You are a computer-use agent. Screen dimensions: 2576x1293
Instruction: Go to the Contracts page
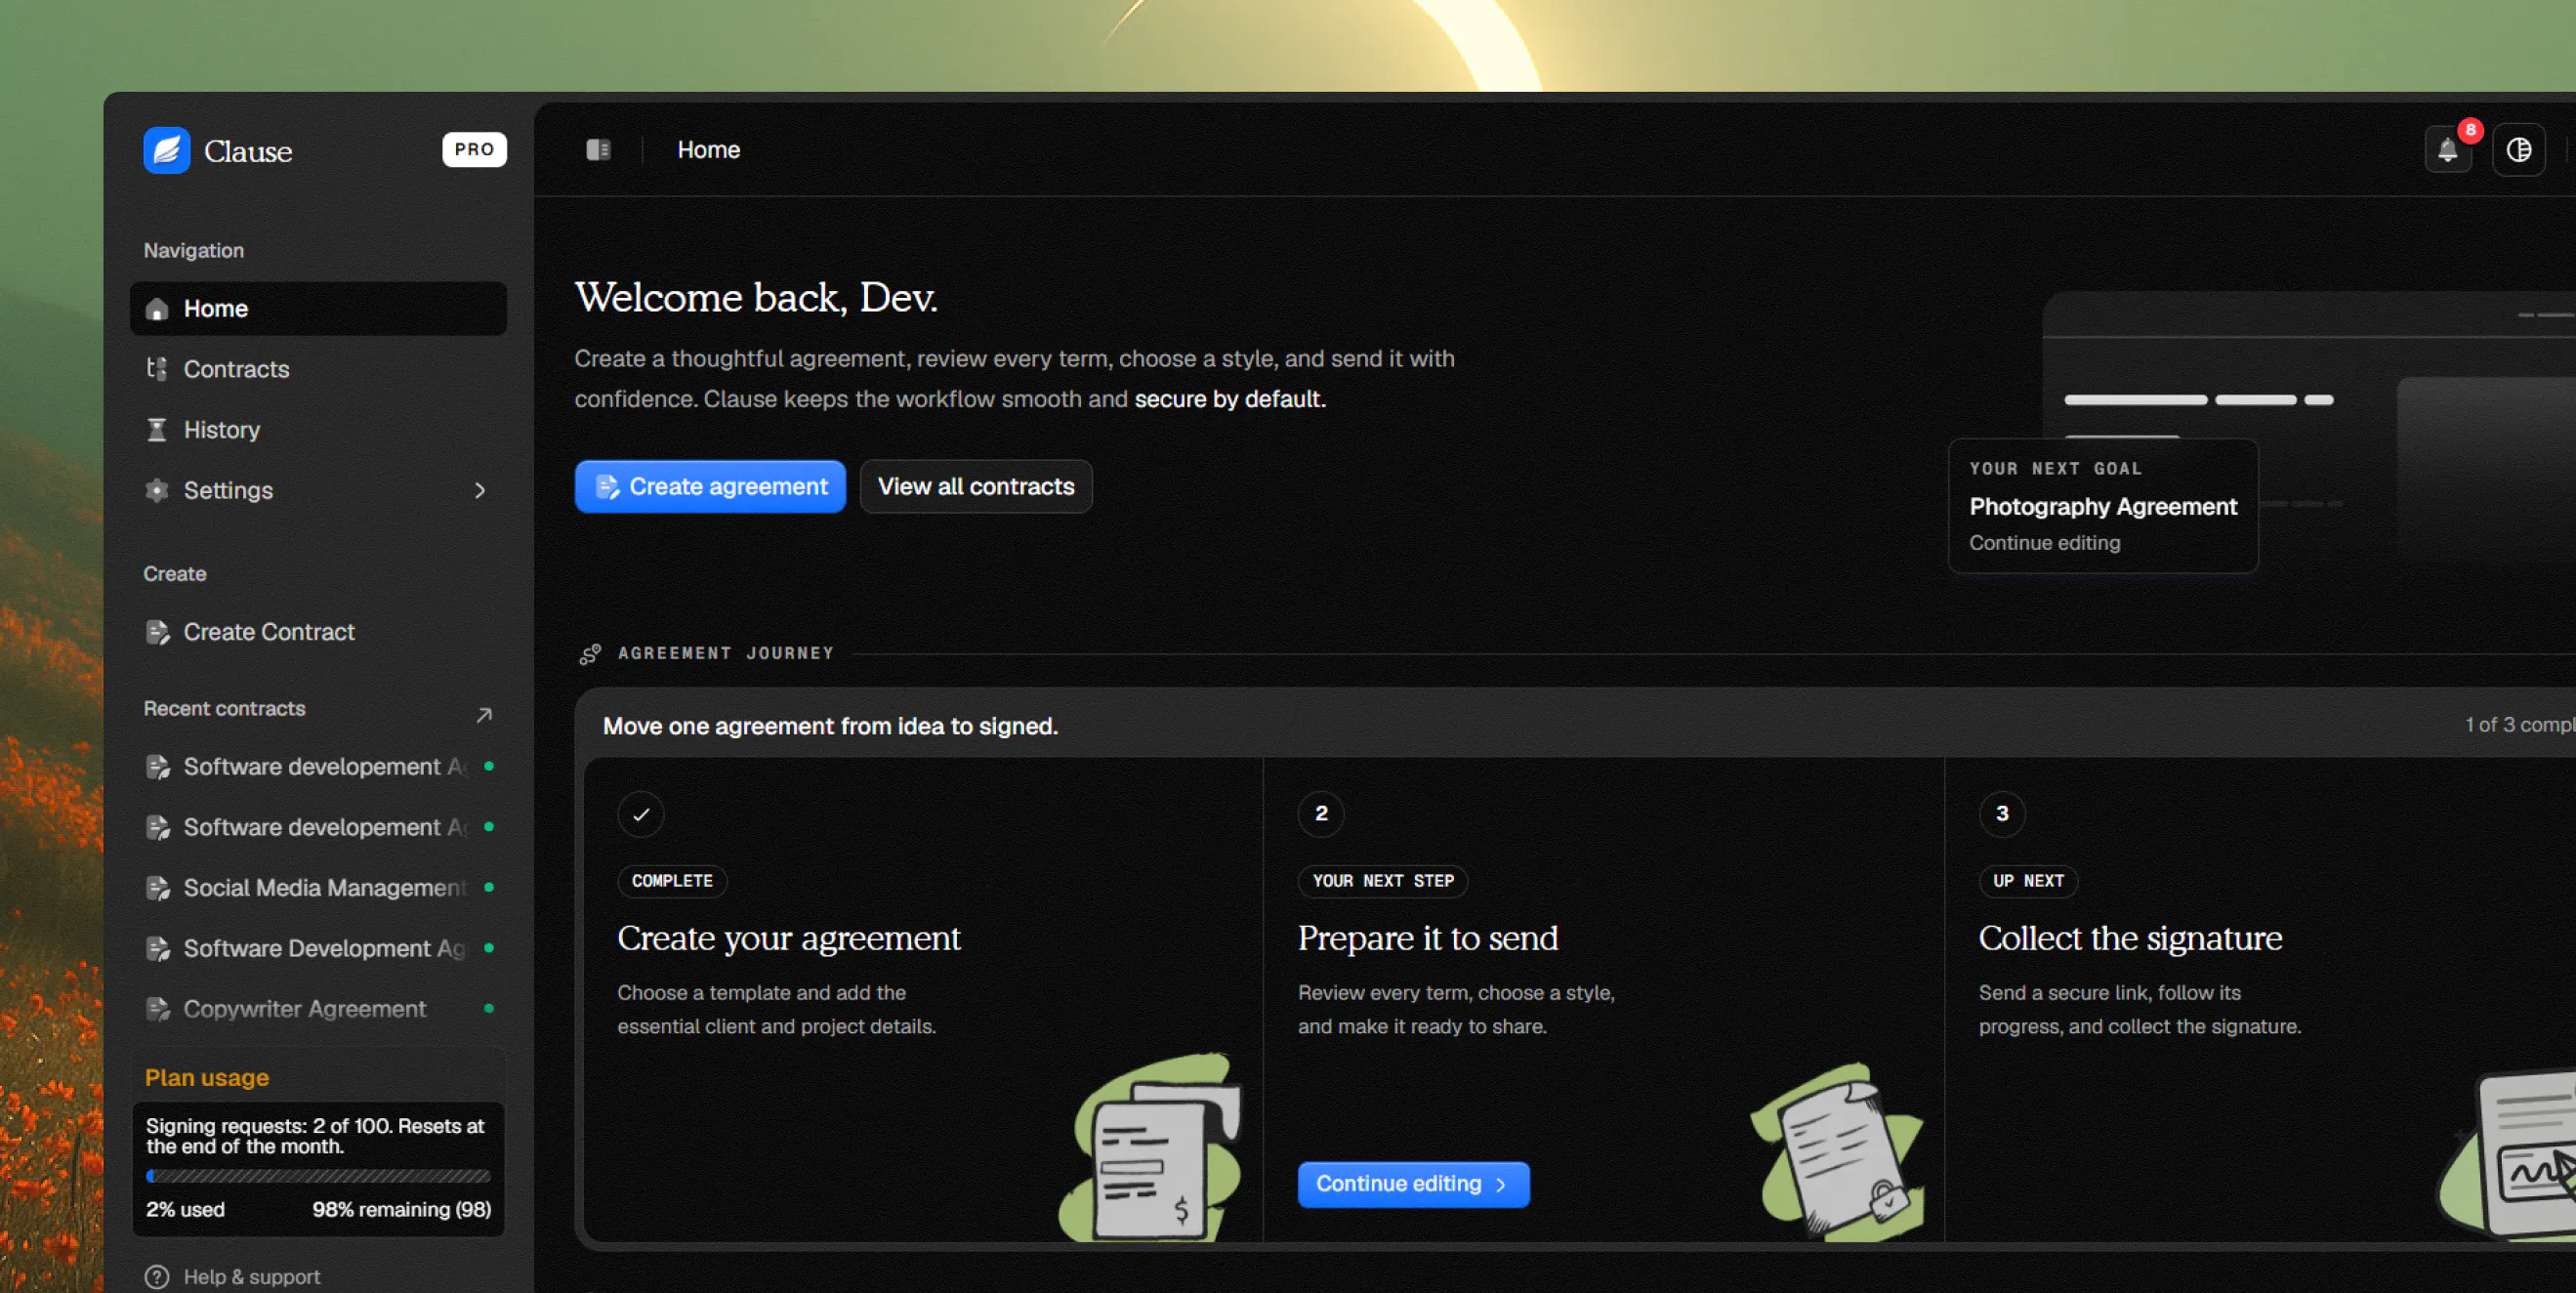(x=318, y=369)
